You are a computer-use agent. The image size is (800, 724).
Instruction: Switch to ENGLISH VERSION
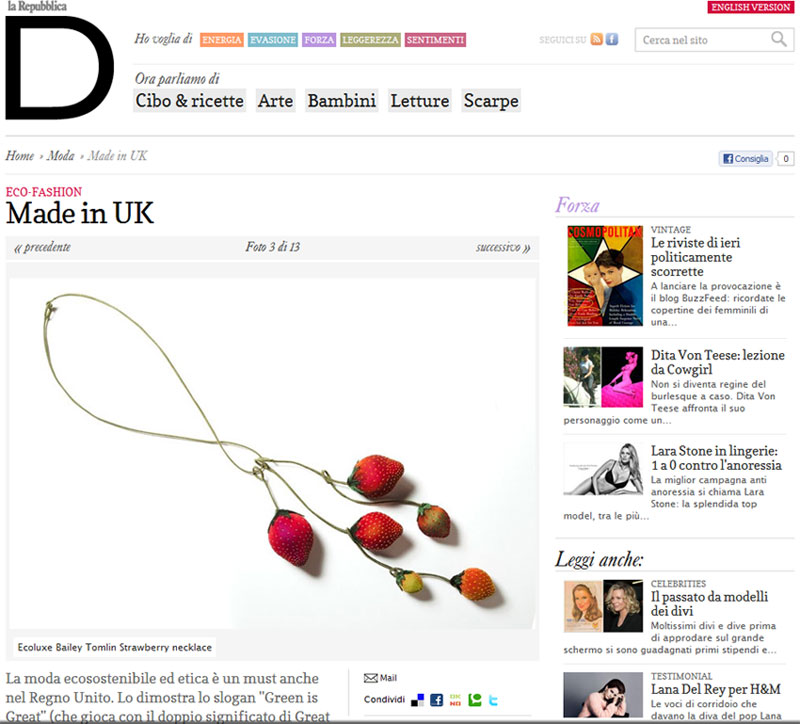point(751,7)
